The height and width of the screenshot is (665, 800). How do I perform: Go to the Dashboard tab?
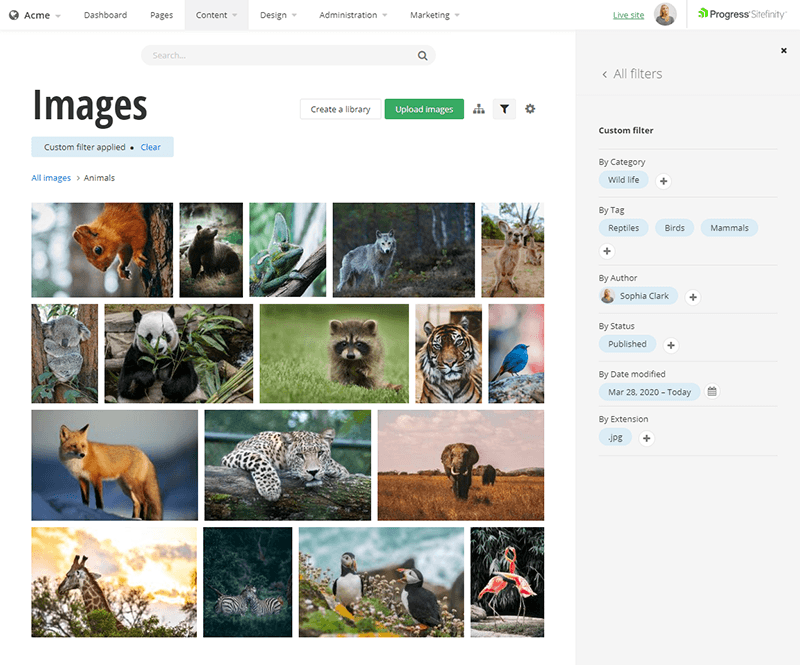[105, 15]
